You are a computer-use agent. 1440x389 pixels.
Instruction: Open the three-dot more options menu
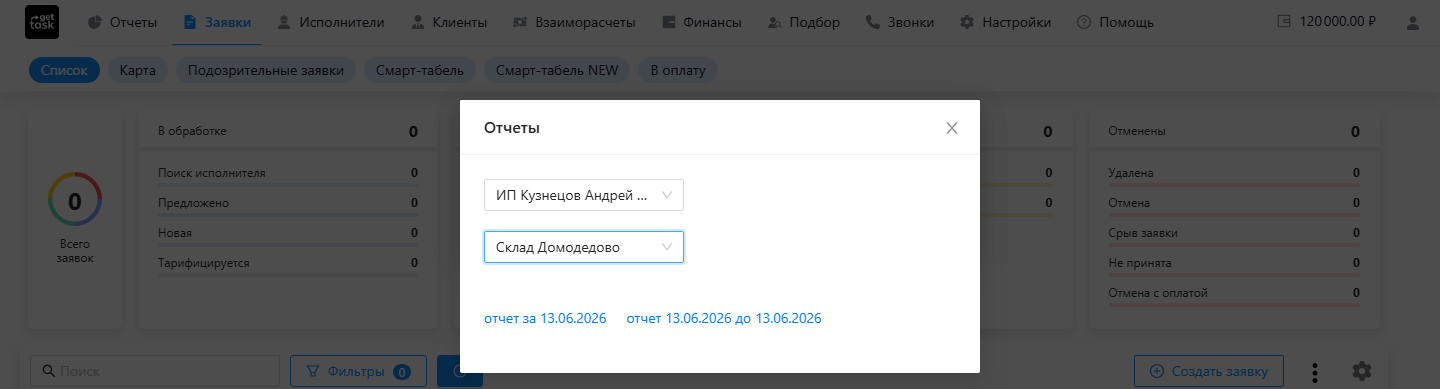1316,371
